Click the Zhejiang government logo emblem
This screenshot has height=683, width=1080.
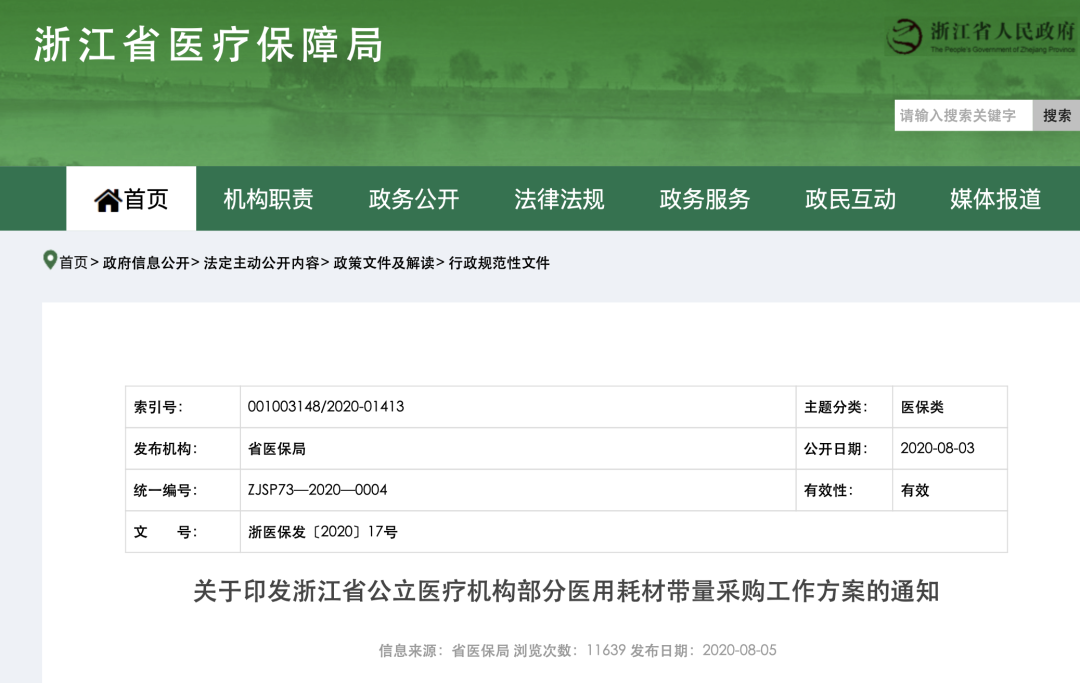(905, 37)
